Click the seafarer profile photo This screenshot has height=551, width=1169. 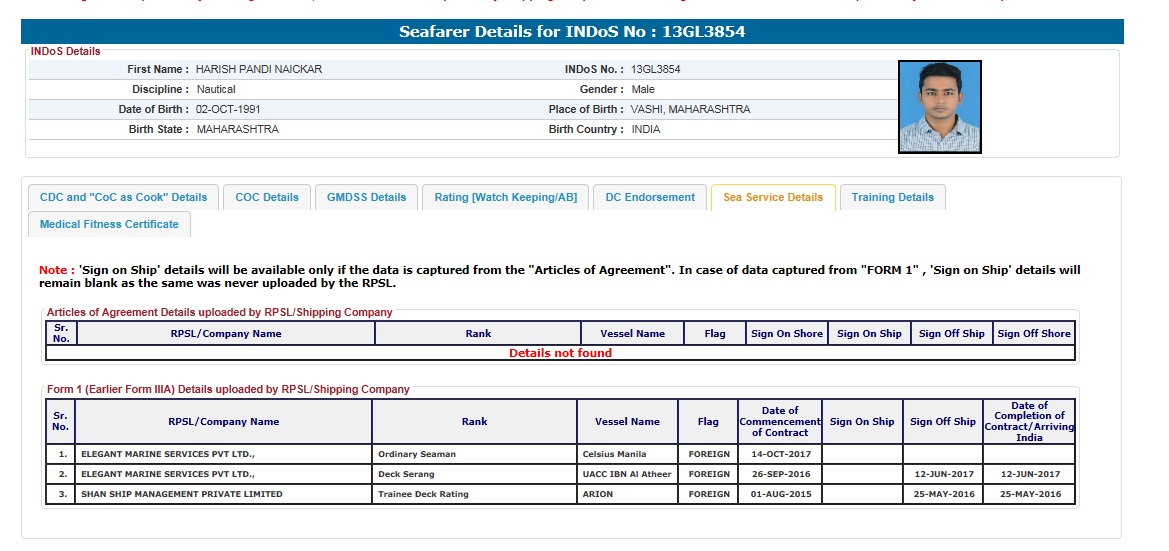click(x=939, y=107)
